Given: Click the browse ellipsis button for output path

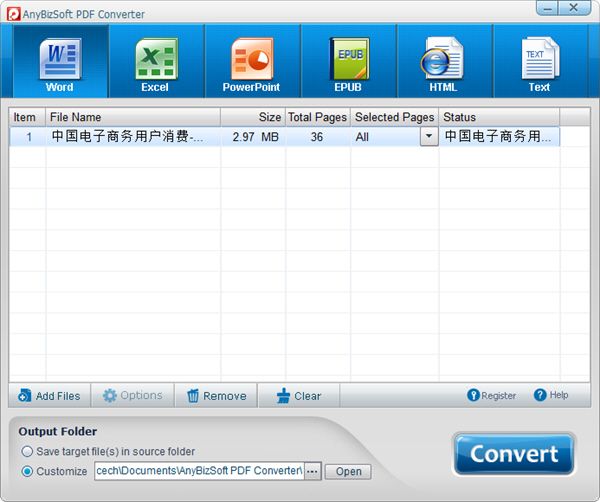Looking at the screenshot, I should 312,471.
